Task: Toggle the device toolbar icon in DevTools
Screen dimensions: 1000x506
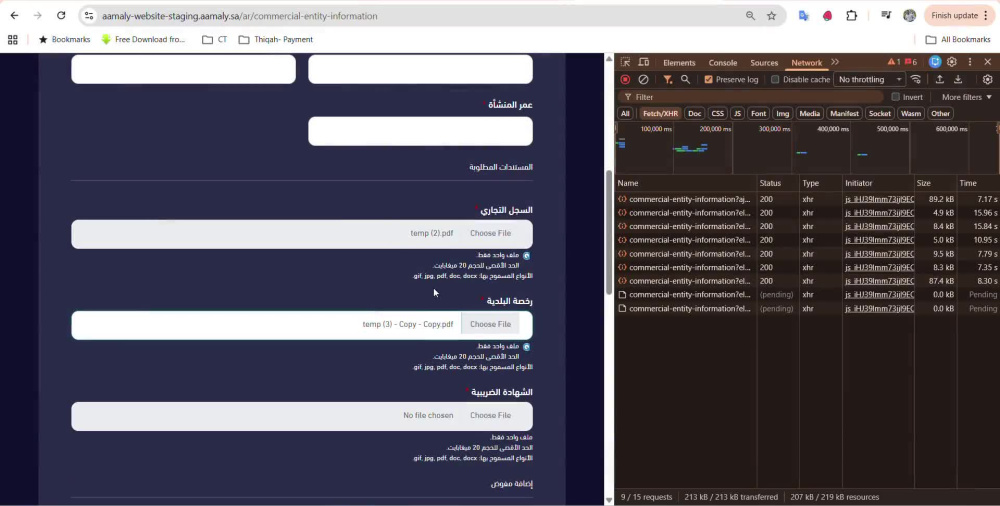Action: click(x=643, y=62)
